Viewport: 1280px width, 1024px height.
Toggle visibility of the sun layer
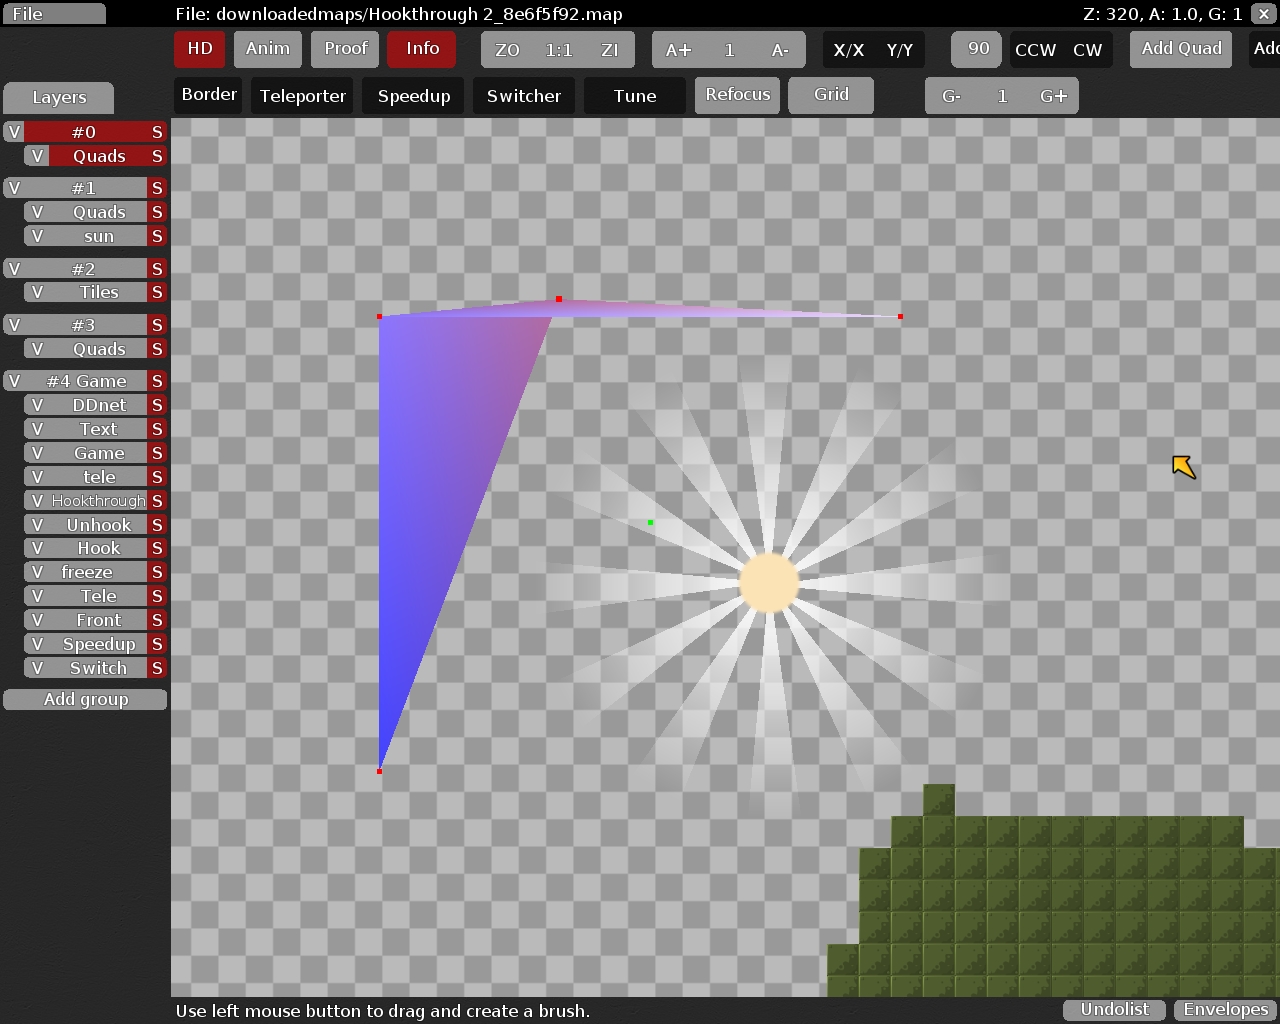point(37,237)
